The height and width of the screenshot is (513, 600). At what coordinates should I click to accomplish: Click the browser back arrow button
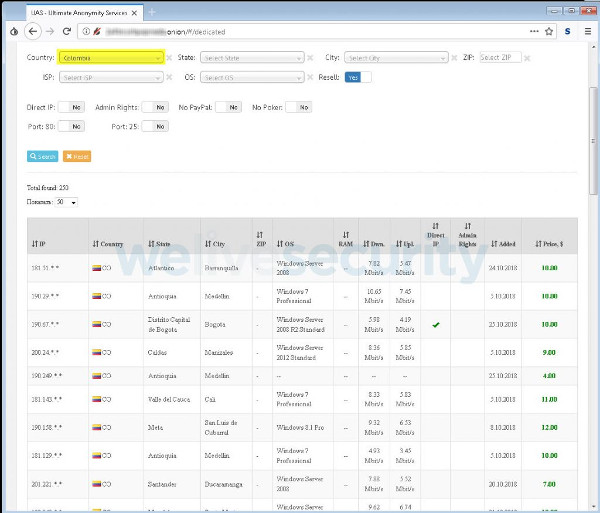coord(31,31)
